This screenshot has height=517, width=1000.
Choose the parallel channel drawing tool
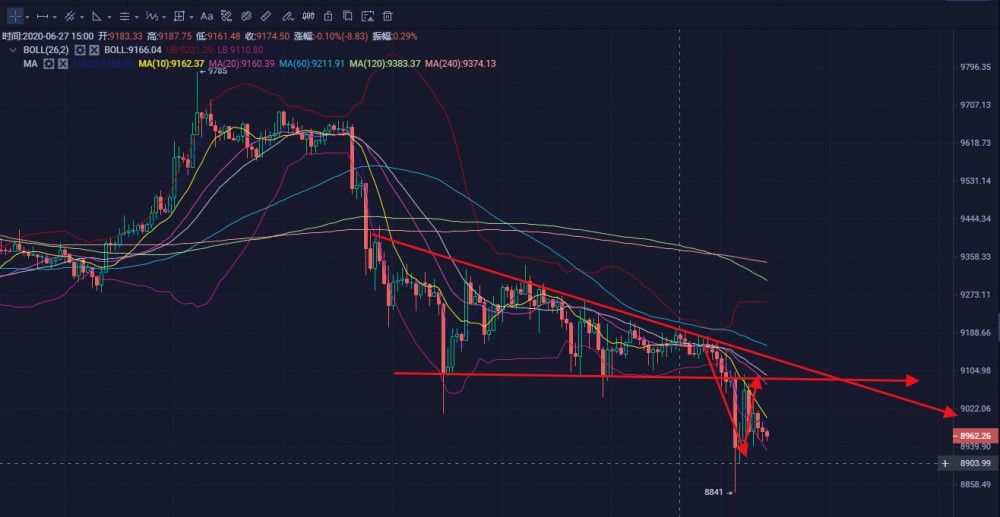coord(70,16)
